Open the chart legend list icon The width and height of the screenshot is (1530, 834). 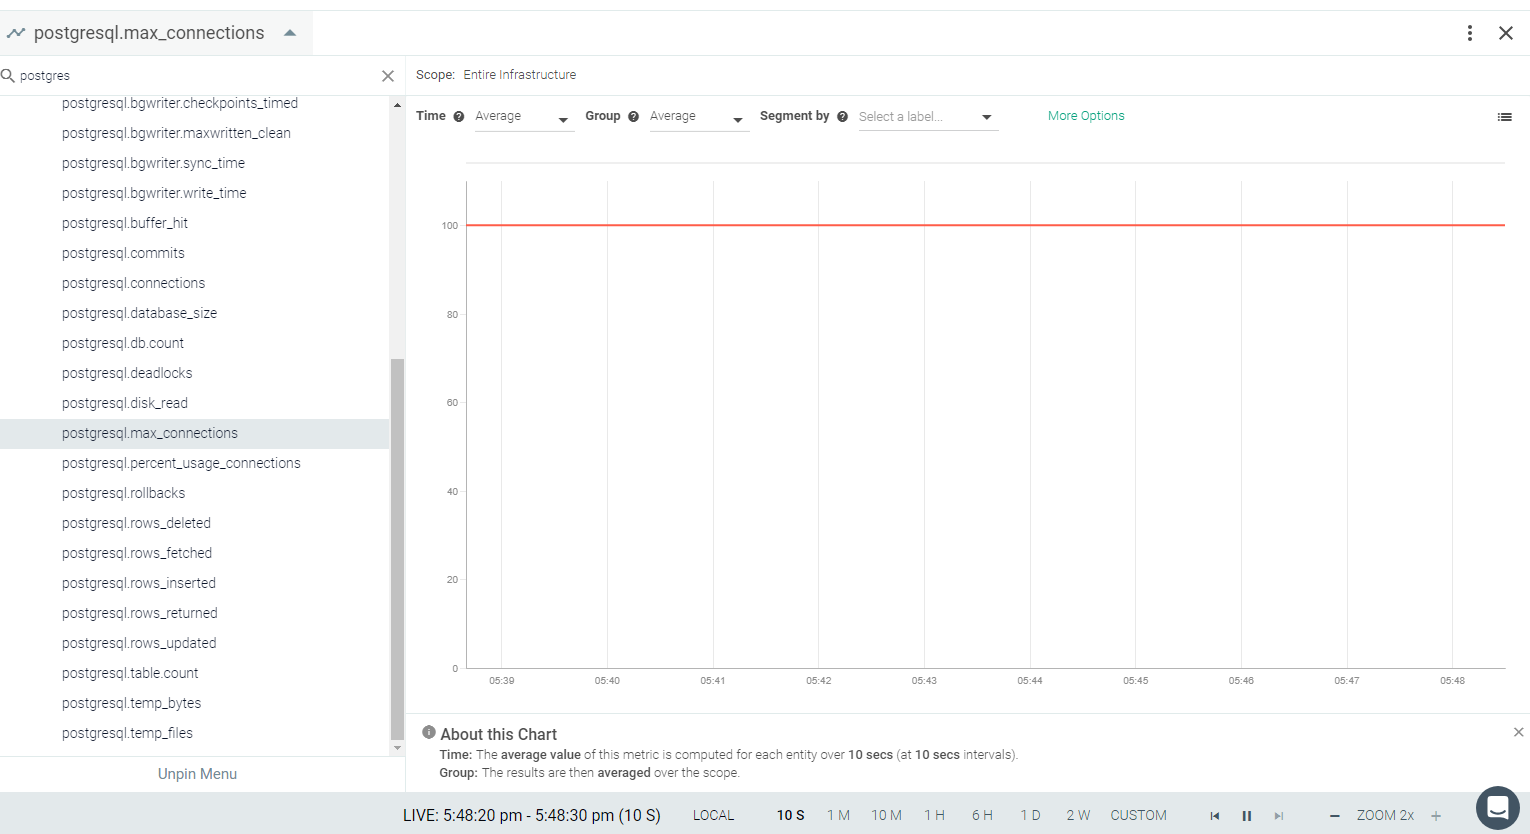1504,117
